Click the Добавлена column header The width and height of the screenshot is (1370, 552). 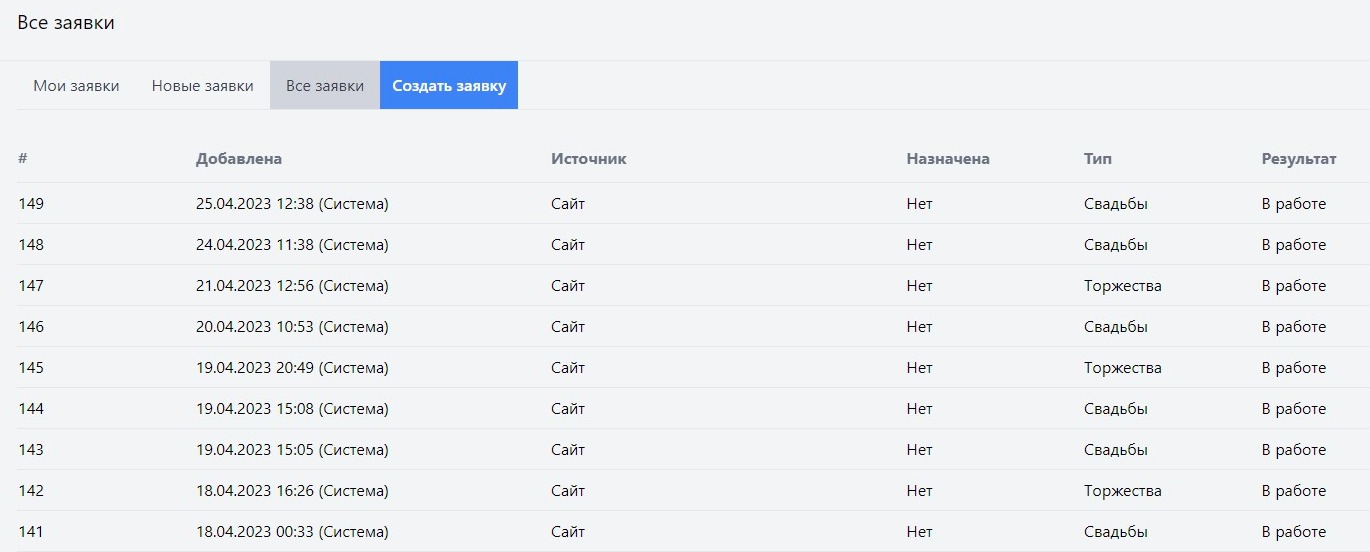point(239,159)
